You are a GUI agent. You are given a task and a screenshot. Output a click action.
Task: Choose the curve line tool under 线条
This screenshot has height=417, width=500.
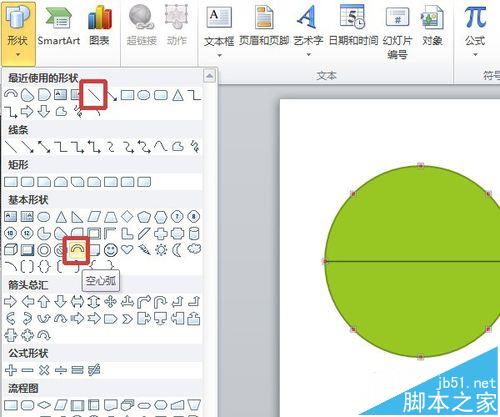[x=161, y=147]
